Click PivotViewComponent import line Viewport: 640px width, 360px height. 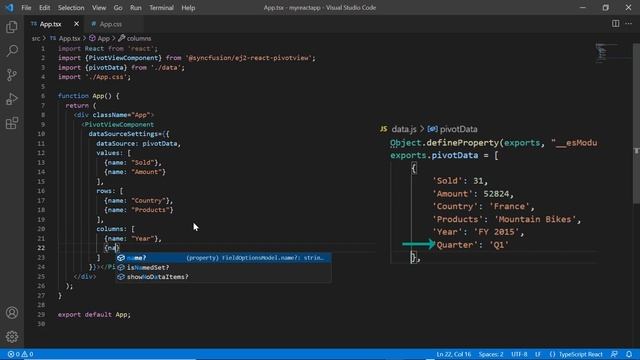click(187, 58)
